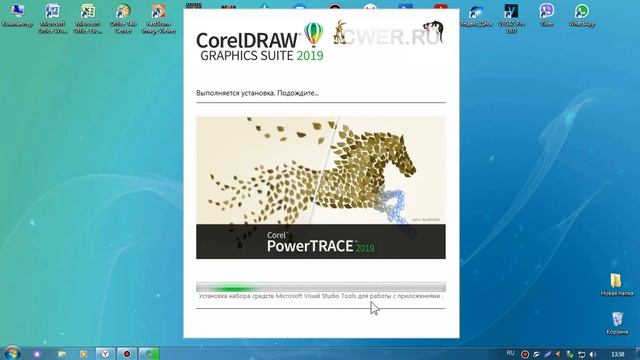The width and height of the screenshot is (640, 360).
Task: Open the purple pinned taskbar app
Action: tap(37, 354)
